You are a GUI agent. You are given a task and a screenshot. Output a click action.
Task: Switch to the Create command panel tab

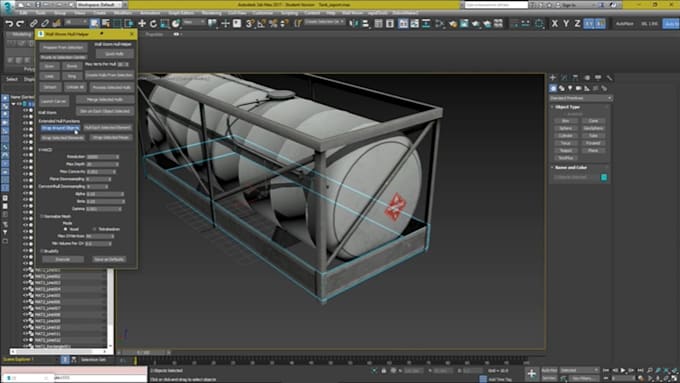553,78
